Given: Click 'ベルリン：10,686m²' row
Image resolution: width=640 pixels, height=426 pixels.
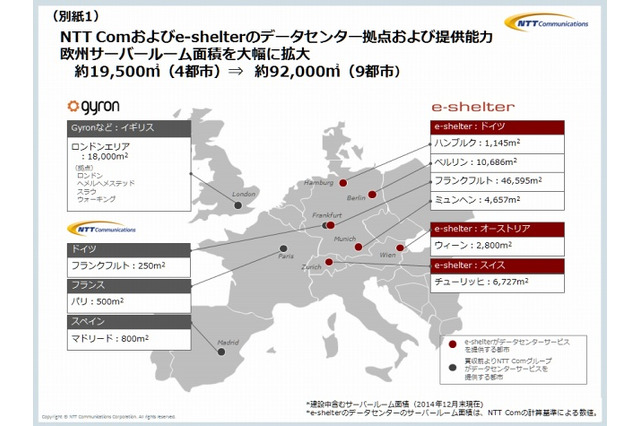Looking at the screenshot, I should (x=497, y=162).
